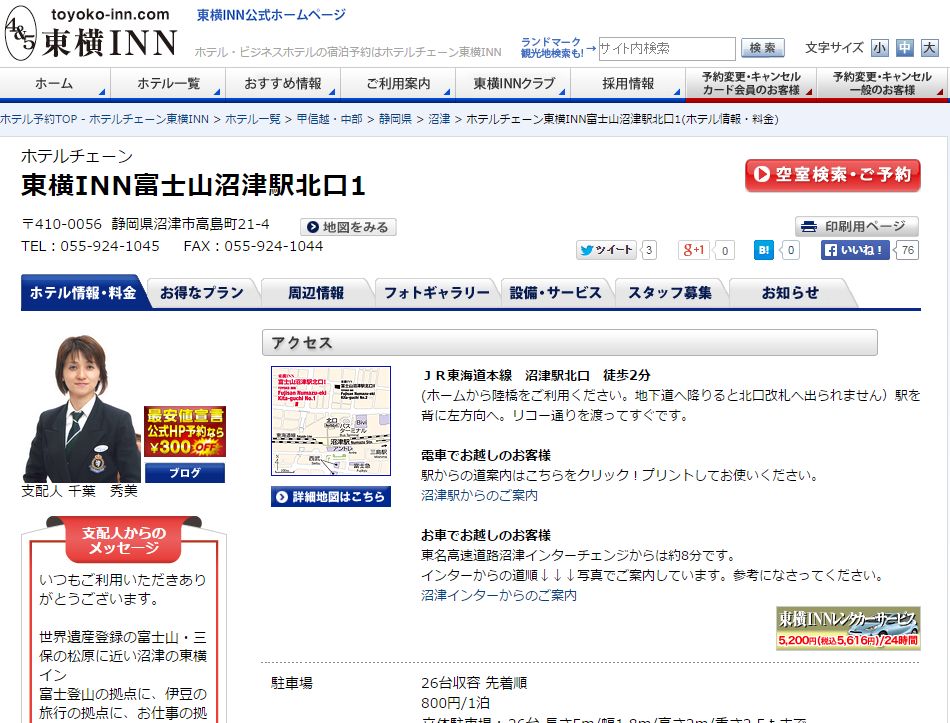The width and height of the screenshot is (950, 723).
Task: Switch to the 設備・サービス tab
Action: pos(556,293)
